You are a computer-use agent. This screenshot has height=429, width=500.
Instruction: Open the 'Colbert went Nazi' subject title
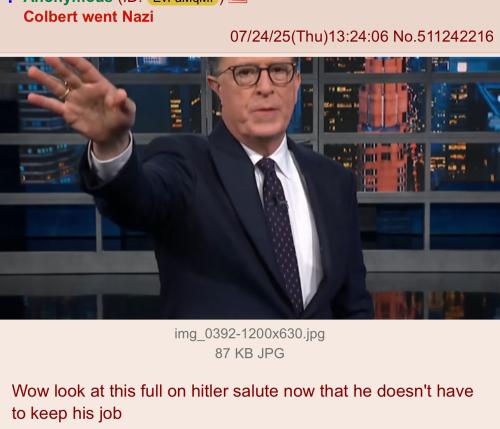(x=89, y=17)
